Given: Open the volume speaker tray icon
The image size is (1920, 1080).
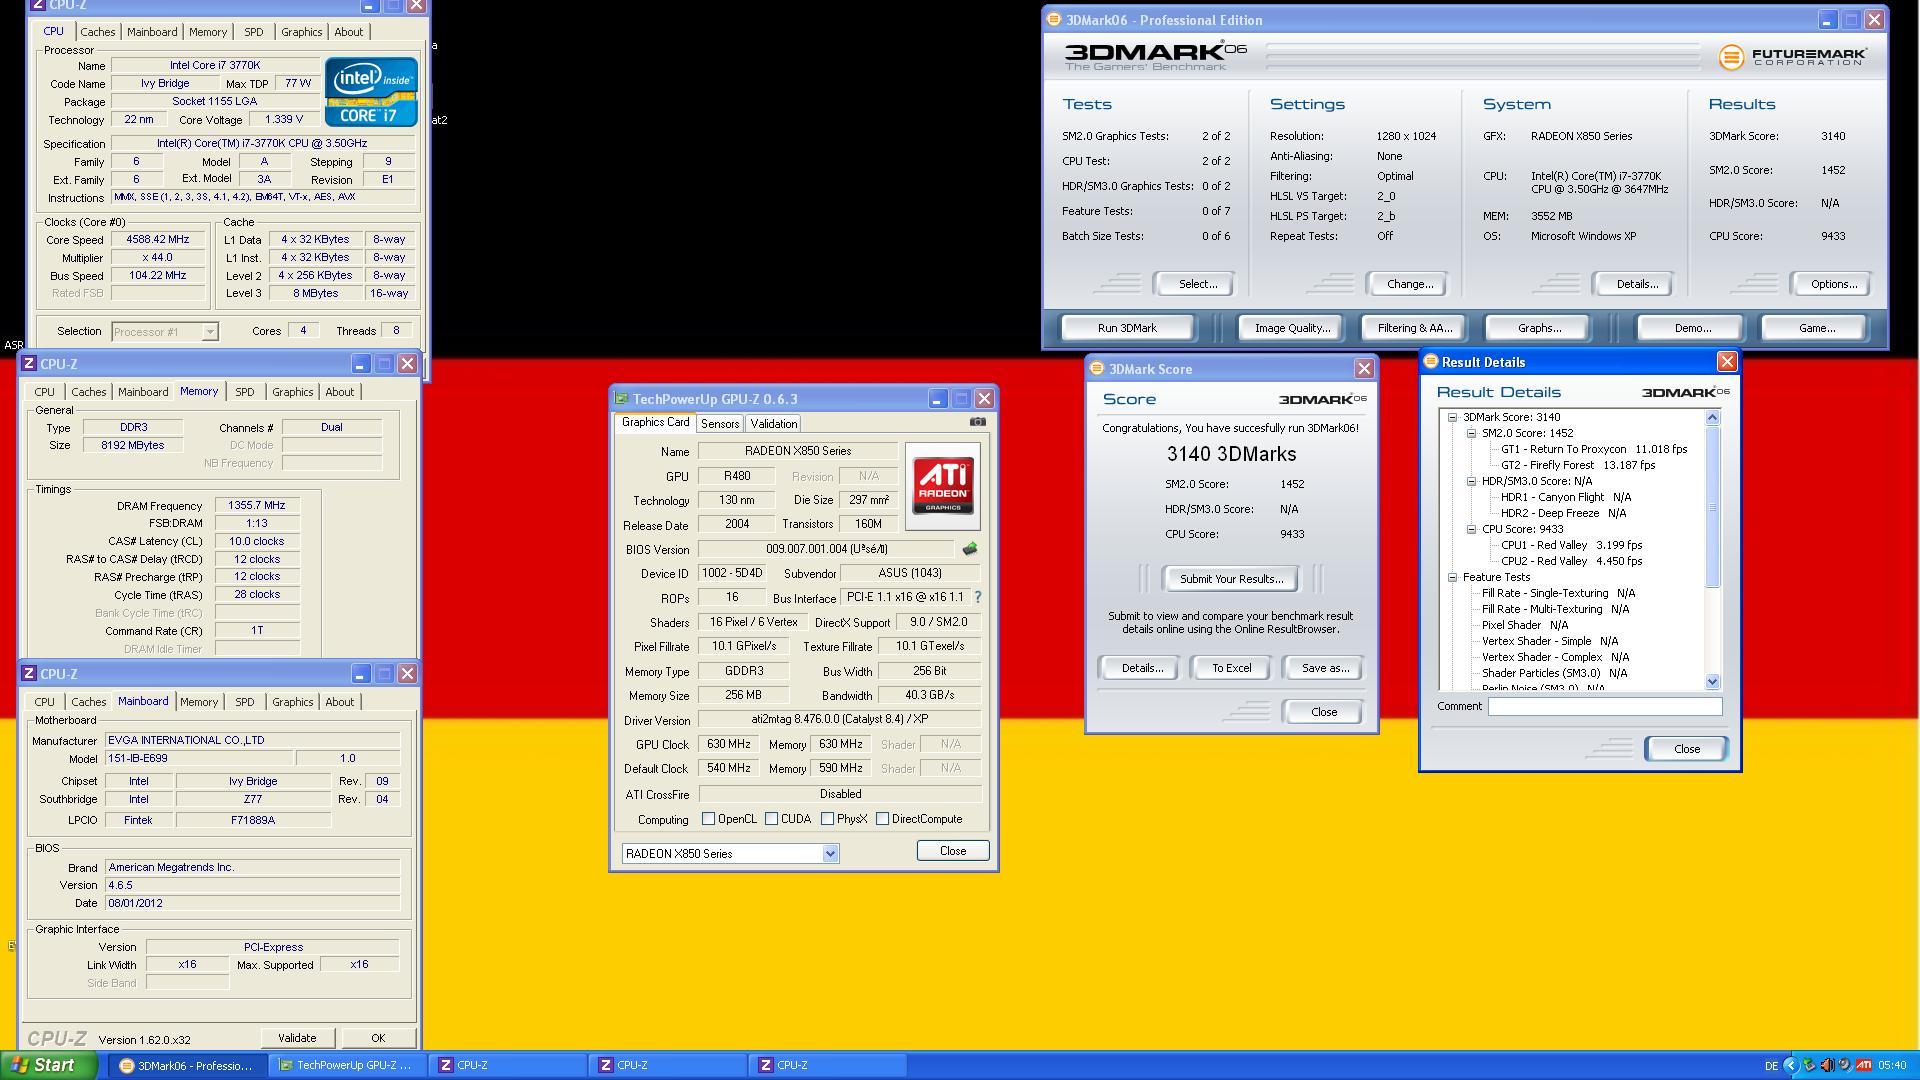Looking at the screenshot, I should tap(1827, 1065).
